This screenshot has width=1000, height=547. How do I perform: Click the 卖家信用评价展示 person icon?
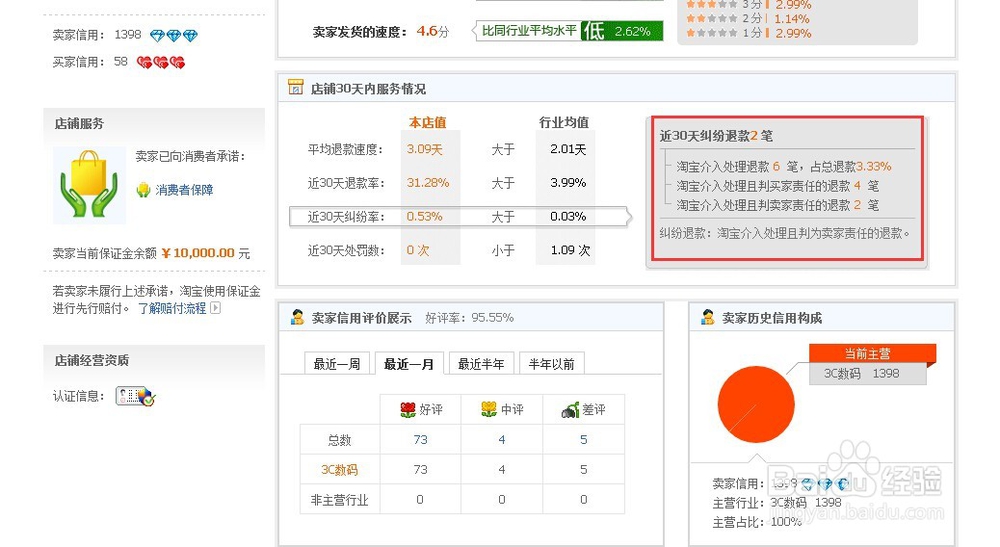297,317
